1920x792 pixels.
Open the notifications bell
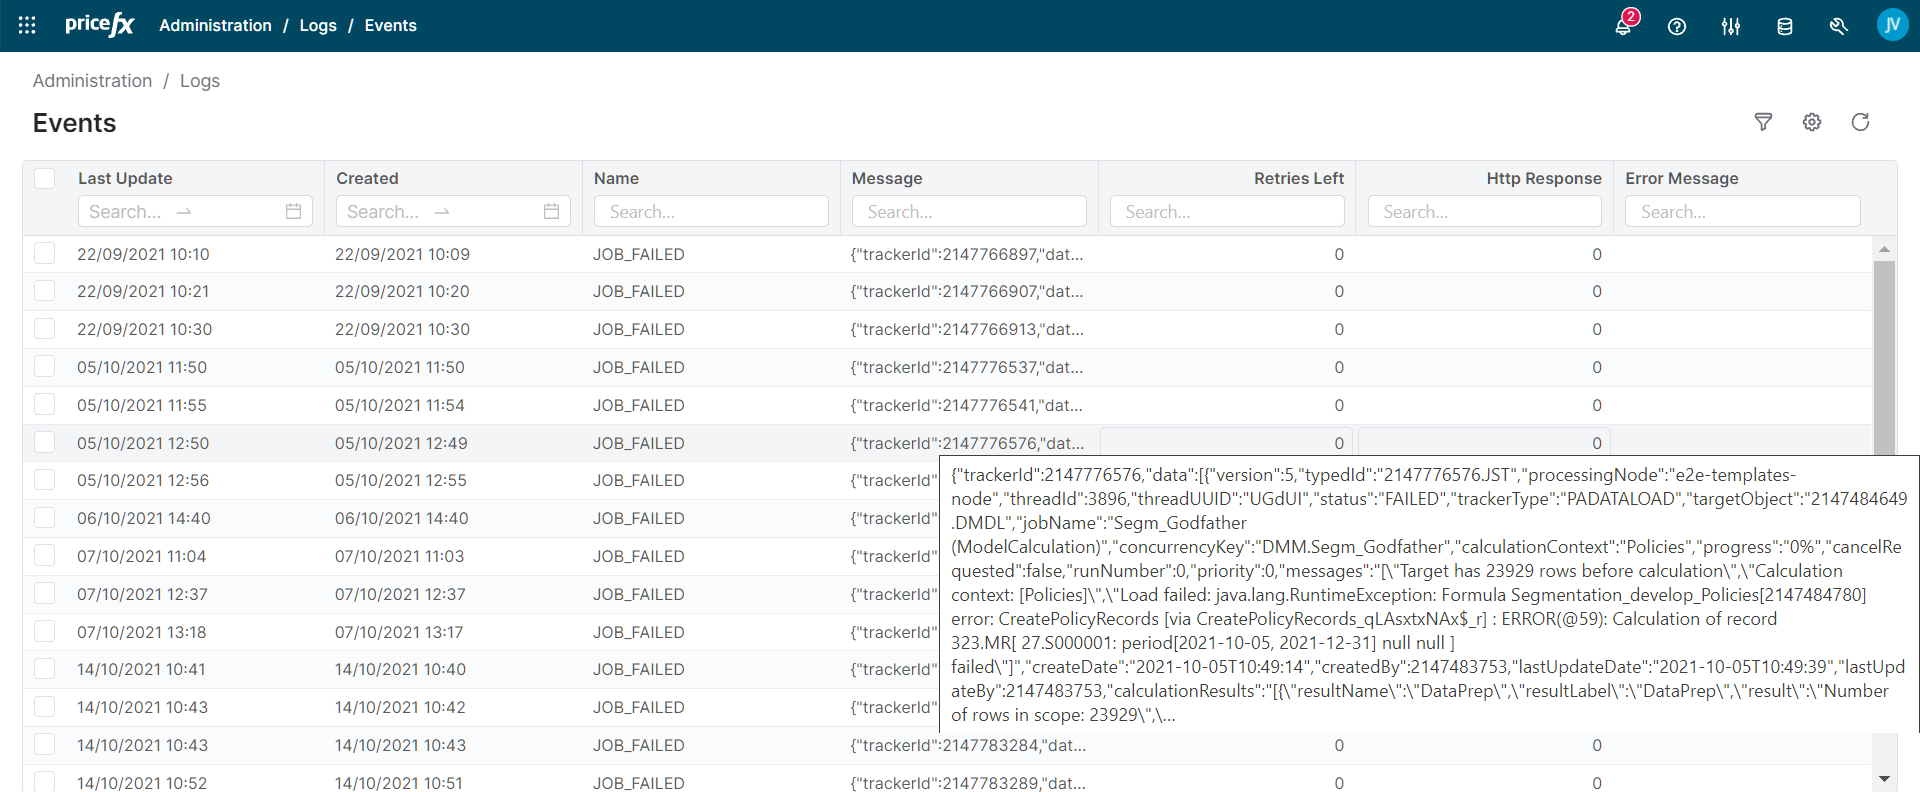(x=1623, y=26)
